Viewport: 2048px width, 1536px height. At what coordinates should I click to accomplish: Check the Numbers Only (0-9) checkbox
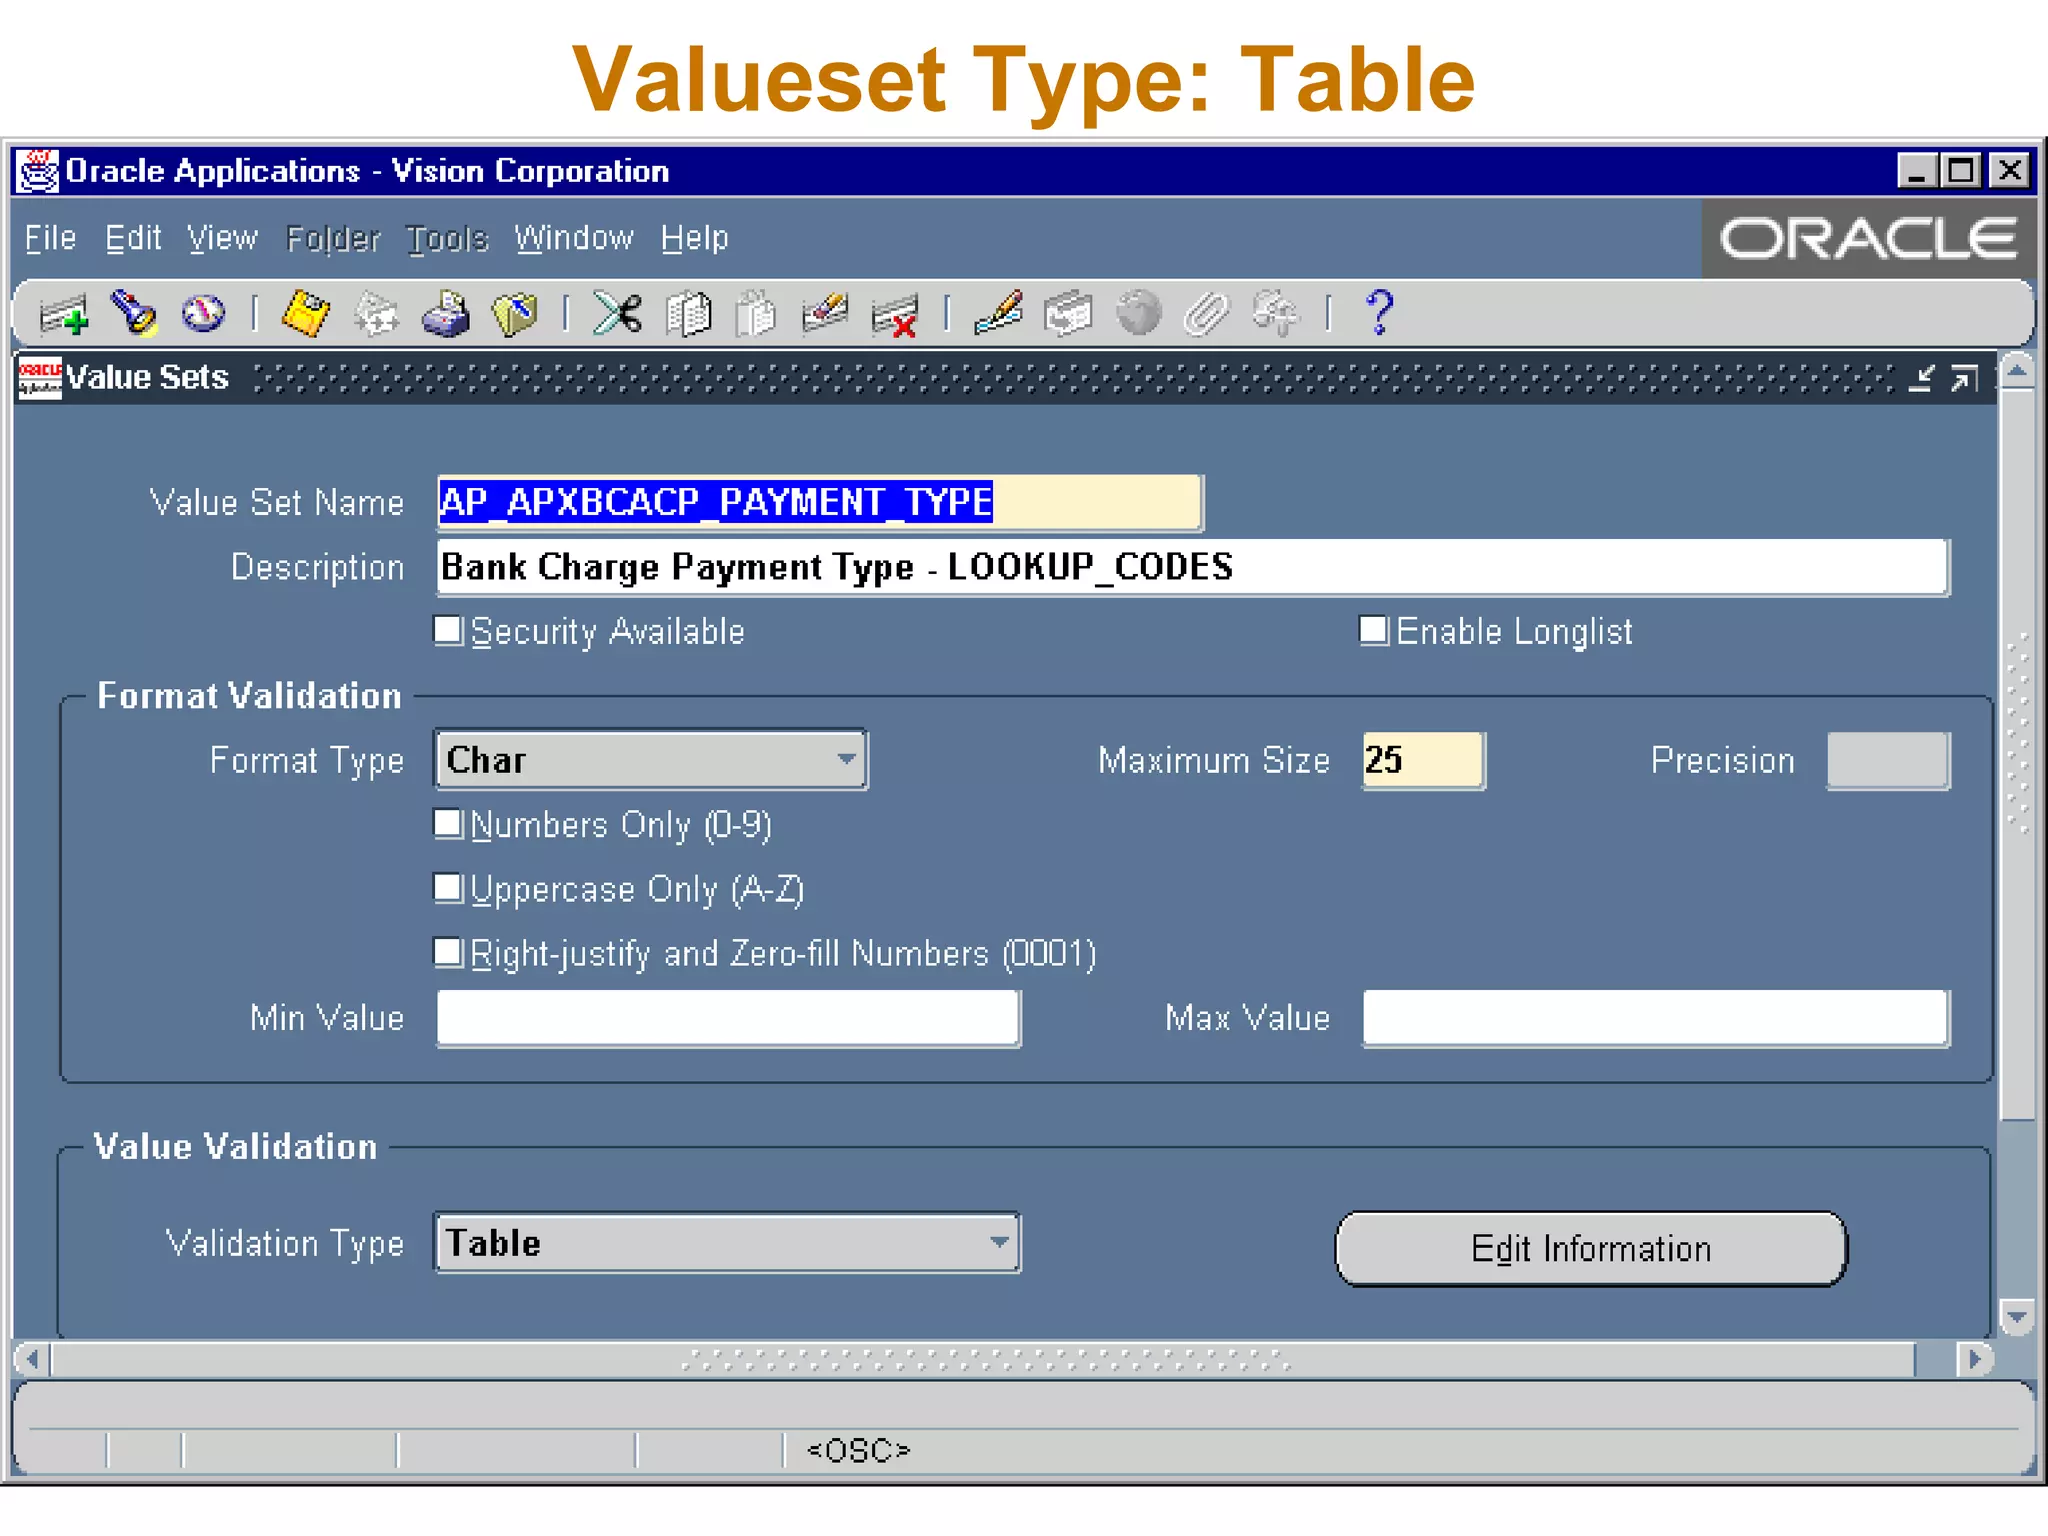point(448,823)
